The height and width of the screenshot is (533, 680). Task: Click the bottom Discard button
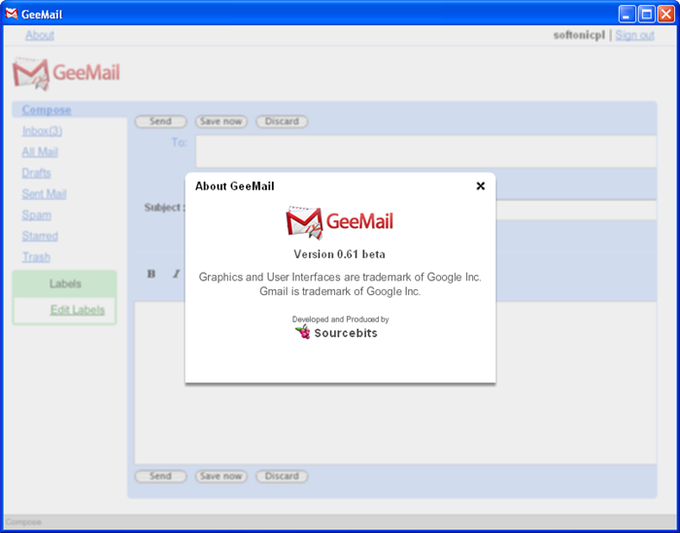[x=282, y=476]
